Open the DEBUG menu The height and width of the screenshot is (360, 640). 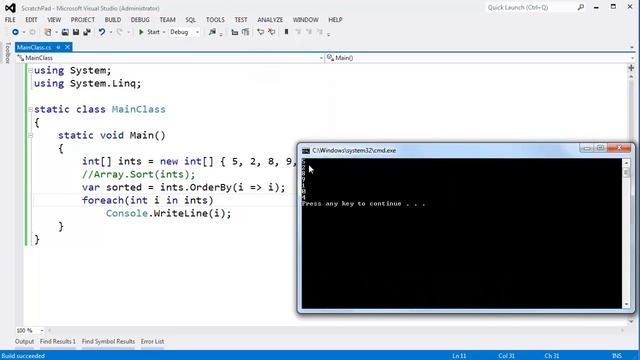140,20
